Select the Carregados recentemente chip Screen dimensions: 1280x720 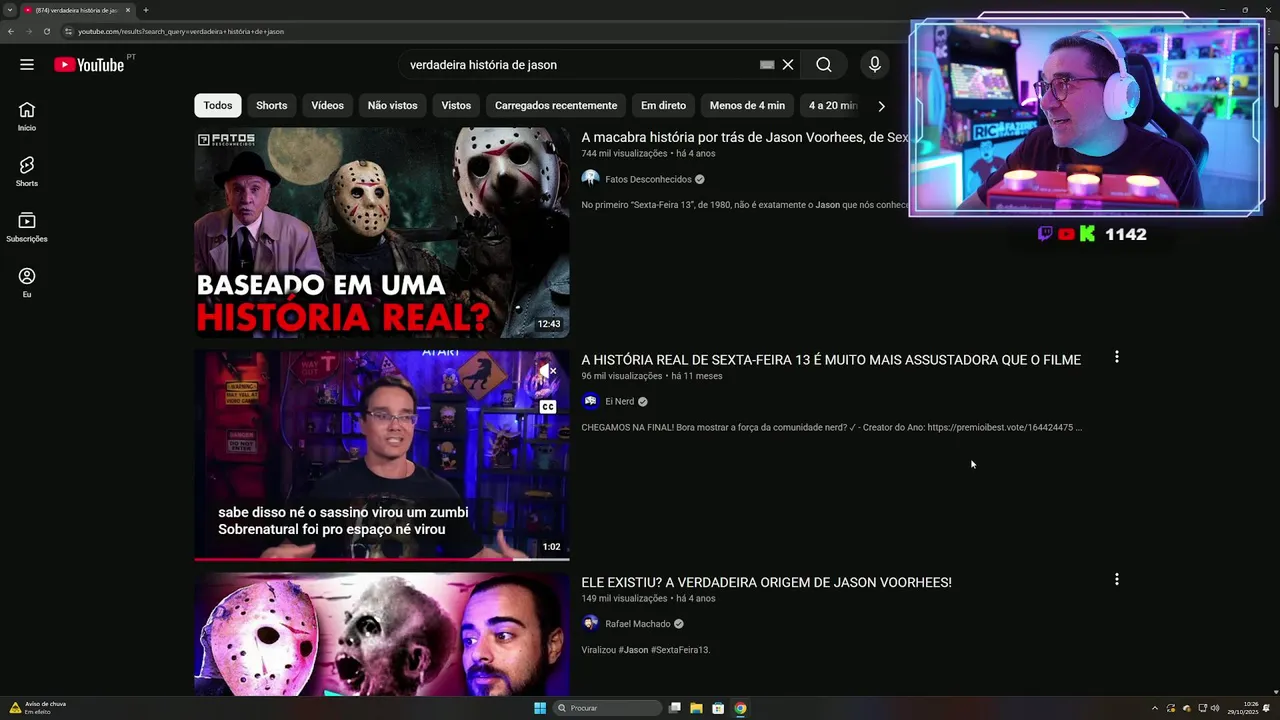pos(556,105)
